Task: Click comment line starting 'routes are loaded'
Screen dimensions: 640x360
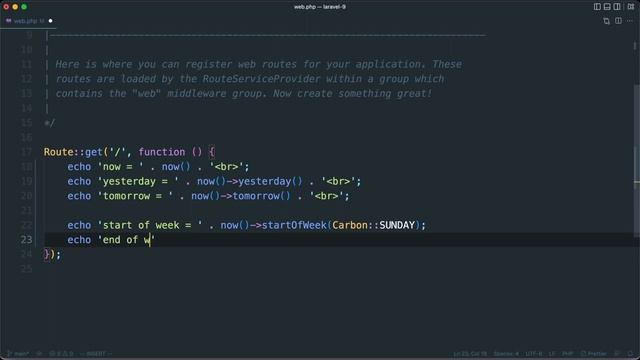Action: point(250,79)
